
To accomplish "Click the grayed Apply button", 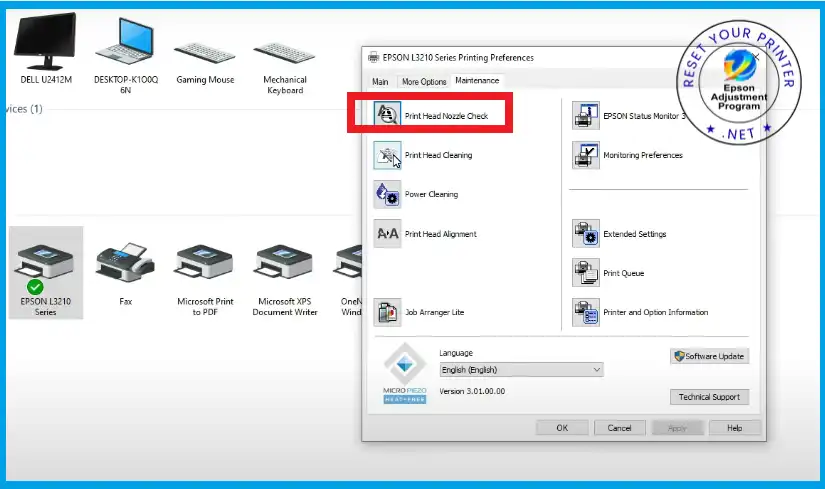I will (677, 428).
